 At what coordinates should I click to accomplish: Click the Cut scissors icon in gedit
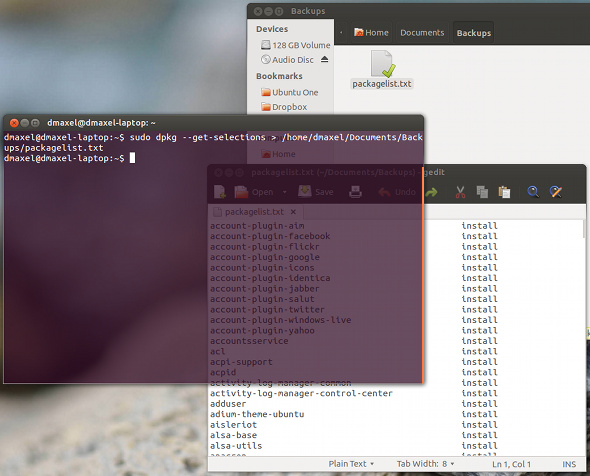click(460, 192)
